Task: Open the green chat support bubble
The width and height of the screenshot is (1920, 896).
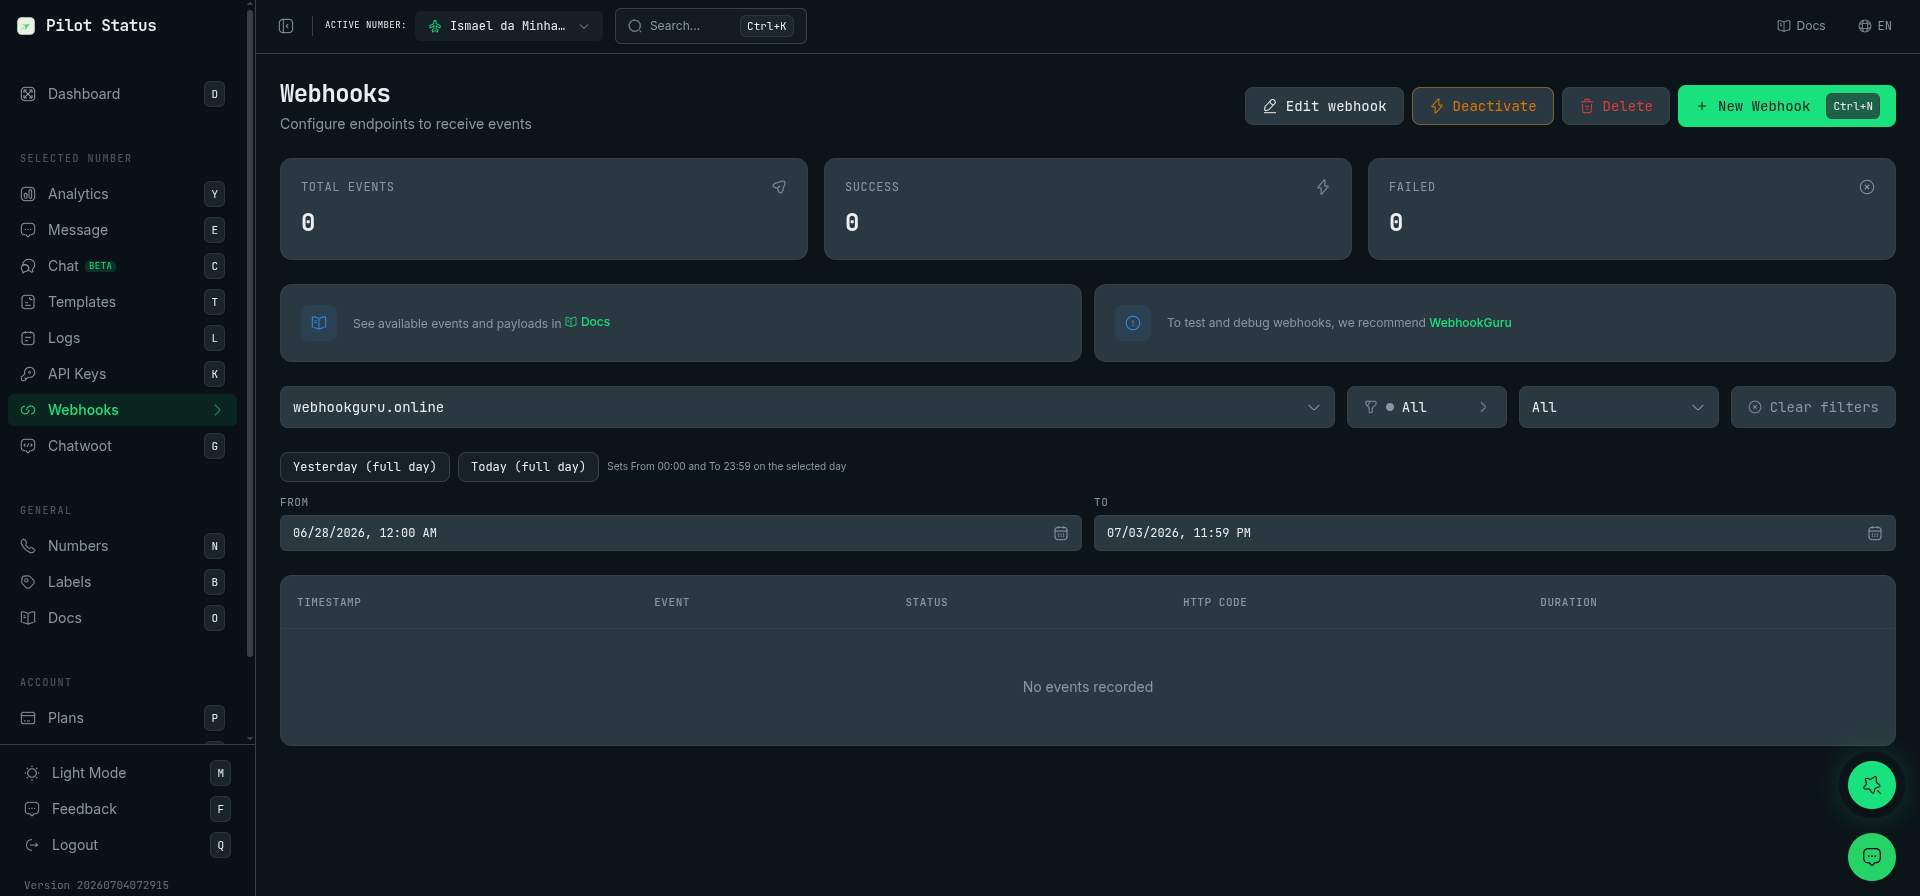Action: pyautogui.click(x=1872, y=857)
